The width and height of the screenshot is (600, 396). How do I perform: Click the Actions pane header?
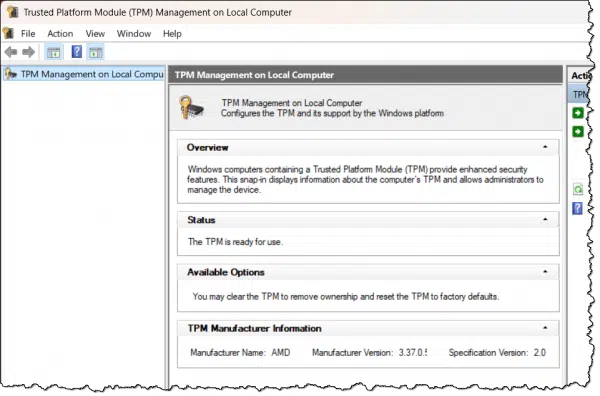(580, 75)
